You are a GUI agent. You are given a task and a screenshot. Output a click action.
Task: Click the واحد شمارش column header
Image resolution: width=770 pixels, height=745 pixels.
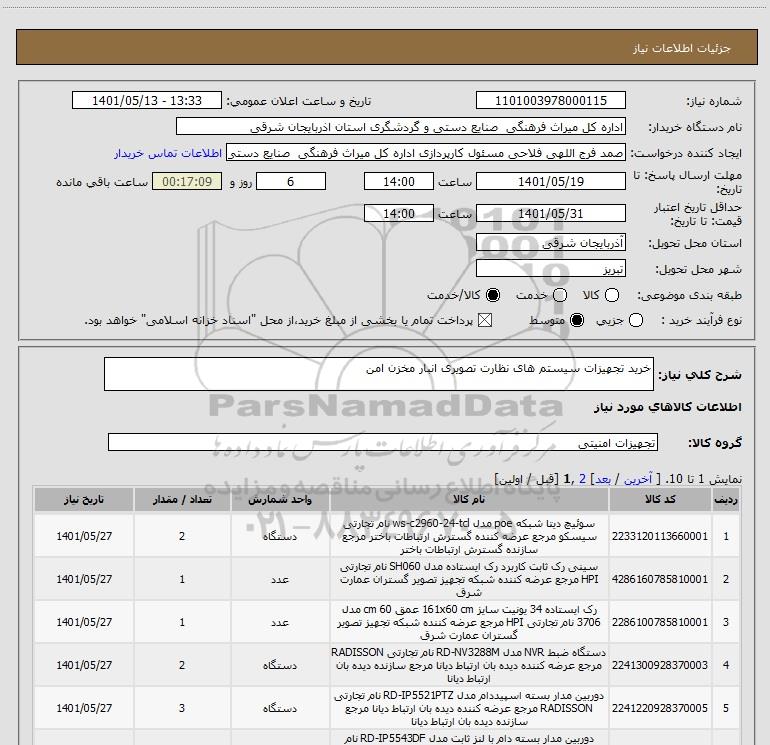click(x=280, y=499)
